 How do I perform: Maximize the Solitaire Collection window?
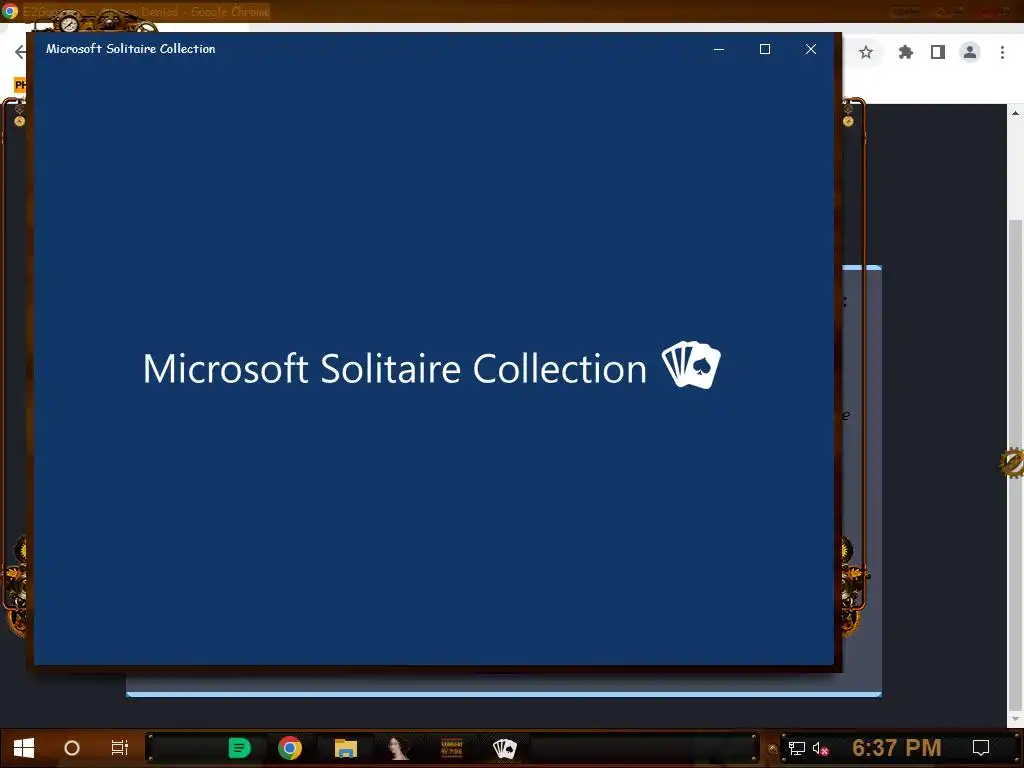765,49
